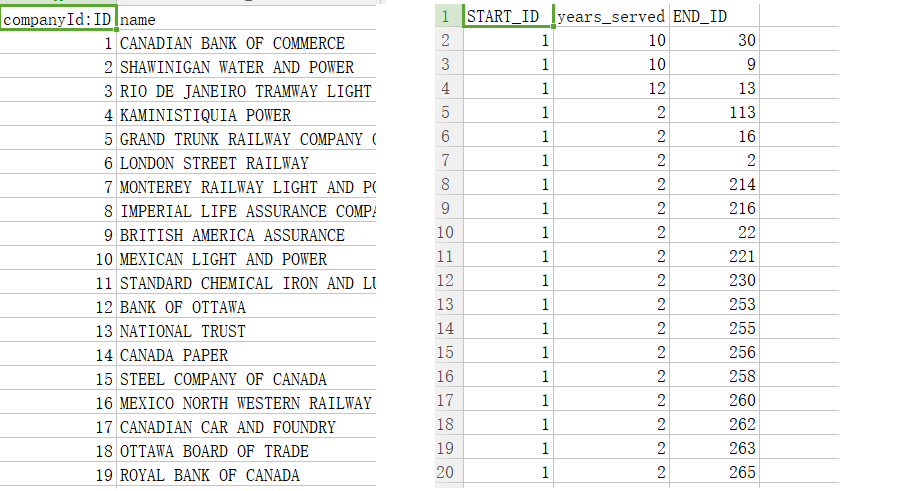Select row header 1 in right sheet
This screenshot has width=901, height=491.
coord(449,16)
